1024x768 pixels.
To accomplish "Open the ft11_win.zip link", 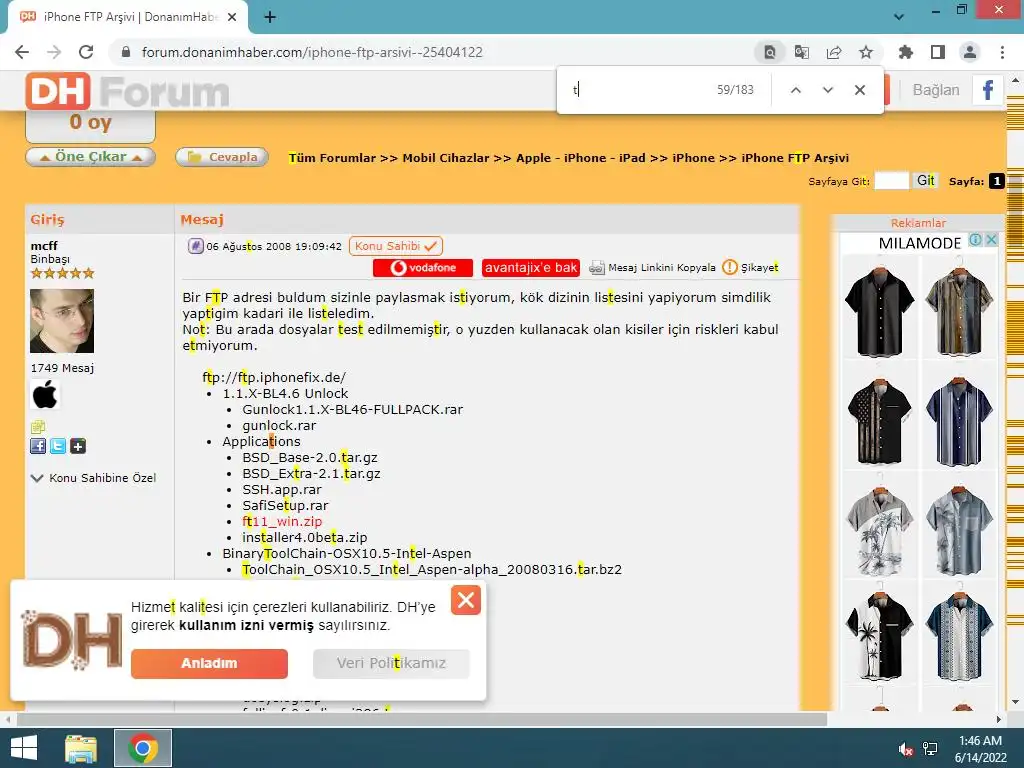I will [282, 521].
